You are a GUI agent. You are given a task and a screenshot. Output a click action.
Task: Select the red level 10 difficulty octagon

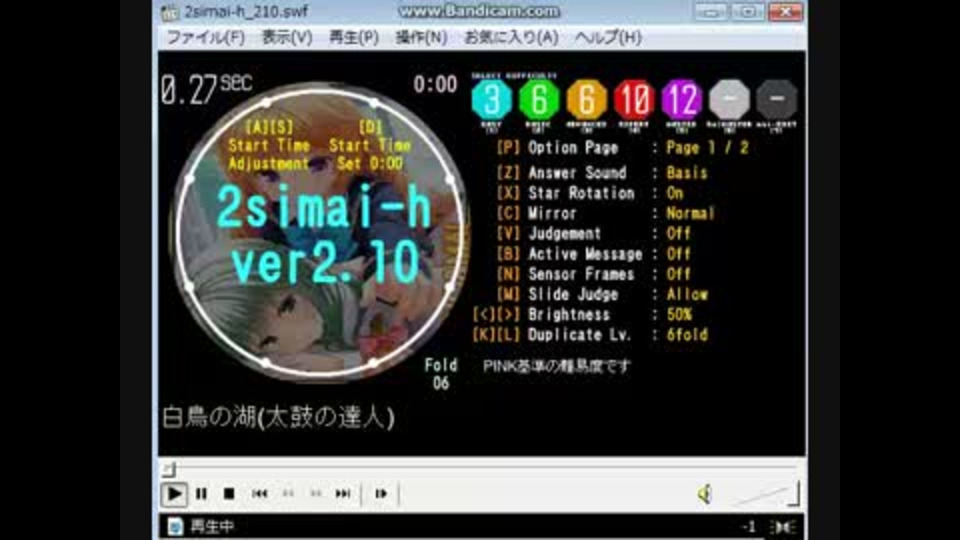point(634,99)
